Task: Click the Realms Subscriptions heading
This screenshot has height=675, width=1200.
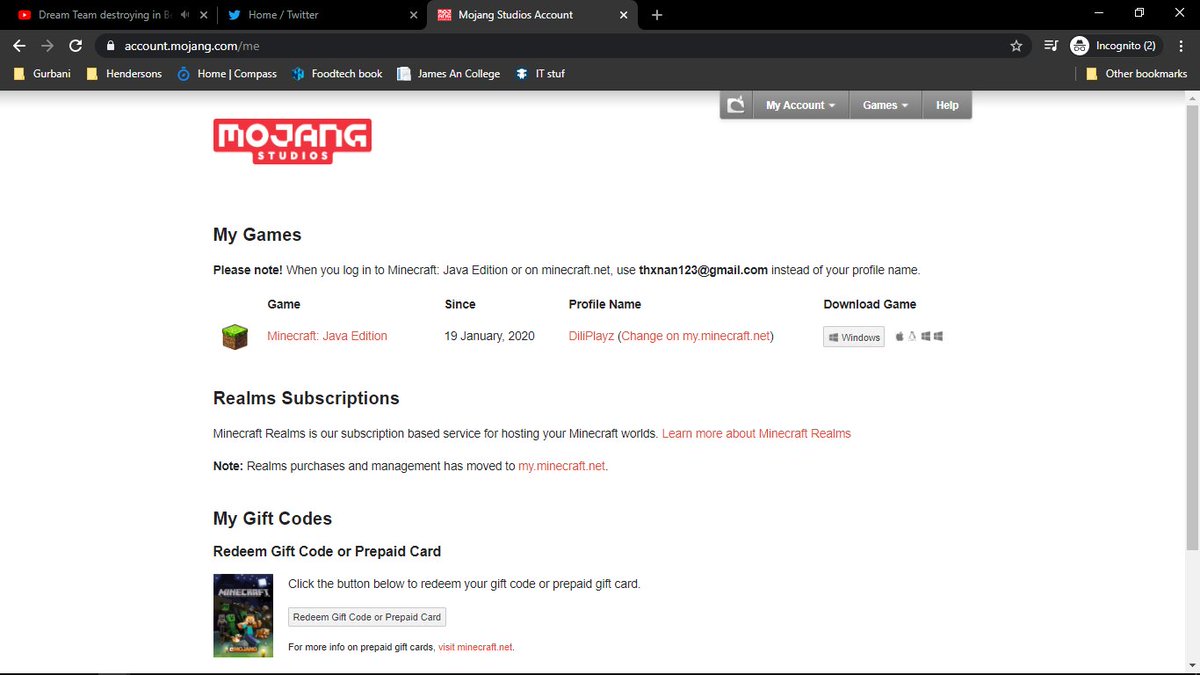Action: [306, 398]
